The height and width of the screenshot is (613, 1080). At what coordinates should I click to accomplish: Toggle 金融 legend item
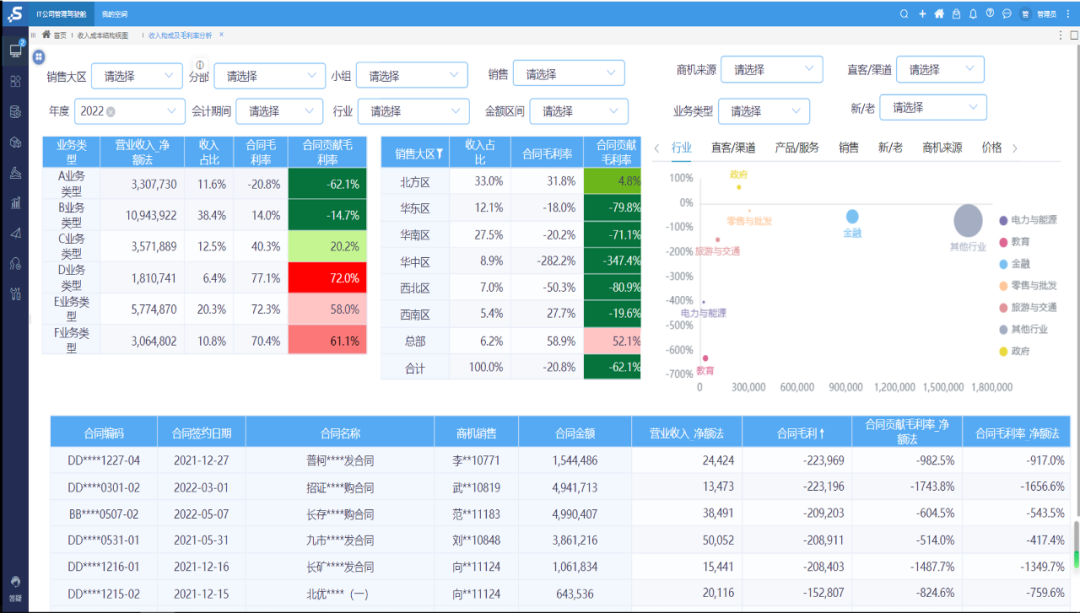(x=1015, y=264)
